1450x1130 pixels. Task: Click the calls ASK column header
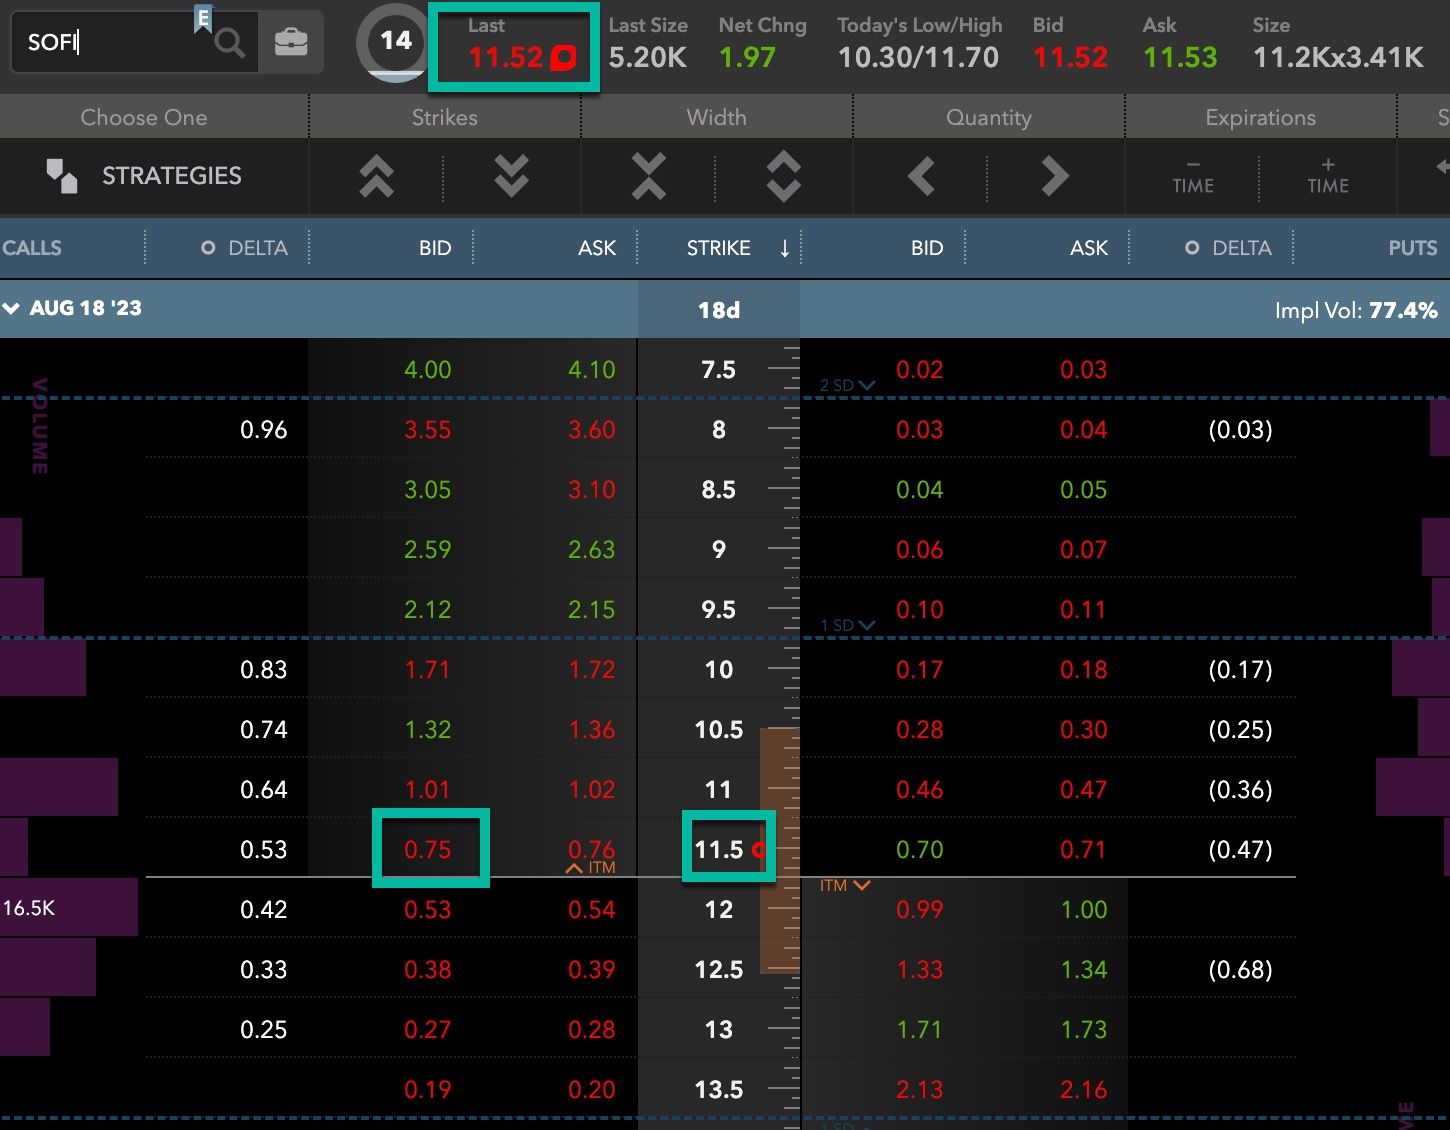click(x=597, y=248)
